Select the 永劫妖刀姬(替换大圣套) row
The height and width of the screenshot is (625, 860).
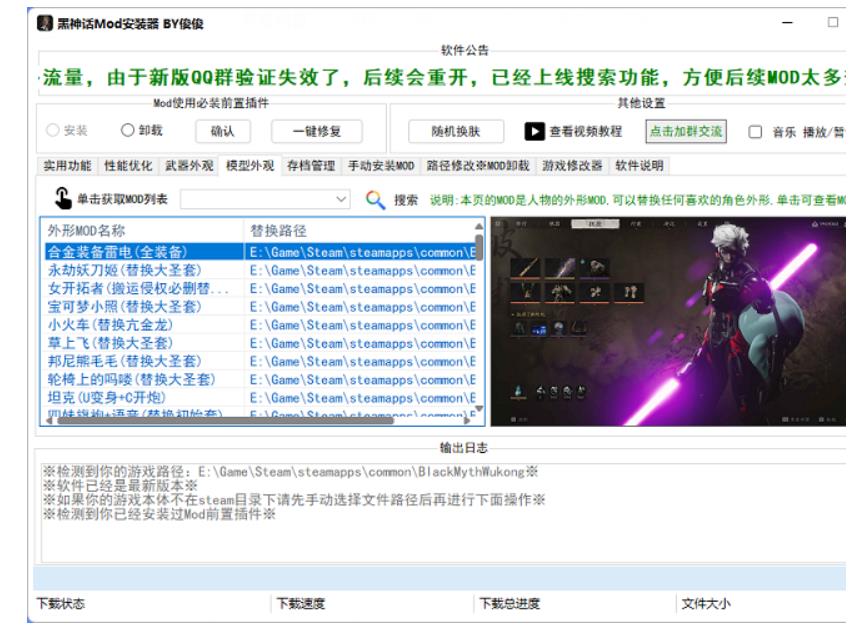click(x=260, y=270)
